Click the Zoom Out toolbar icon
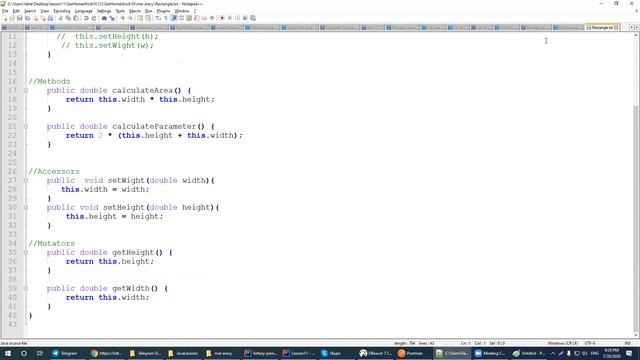Screen dimensions: 640x360 tap(130, 18)
